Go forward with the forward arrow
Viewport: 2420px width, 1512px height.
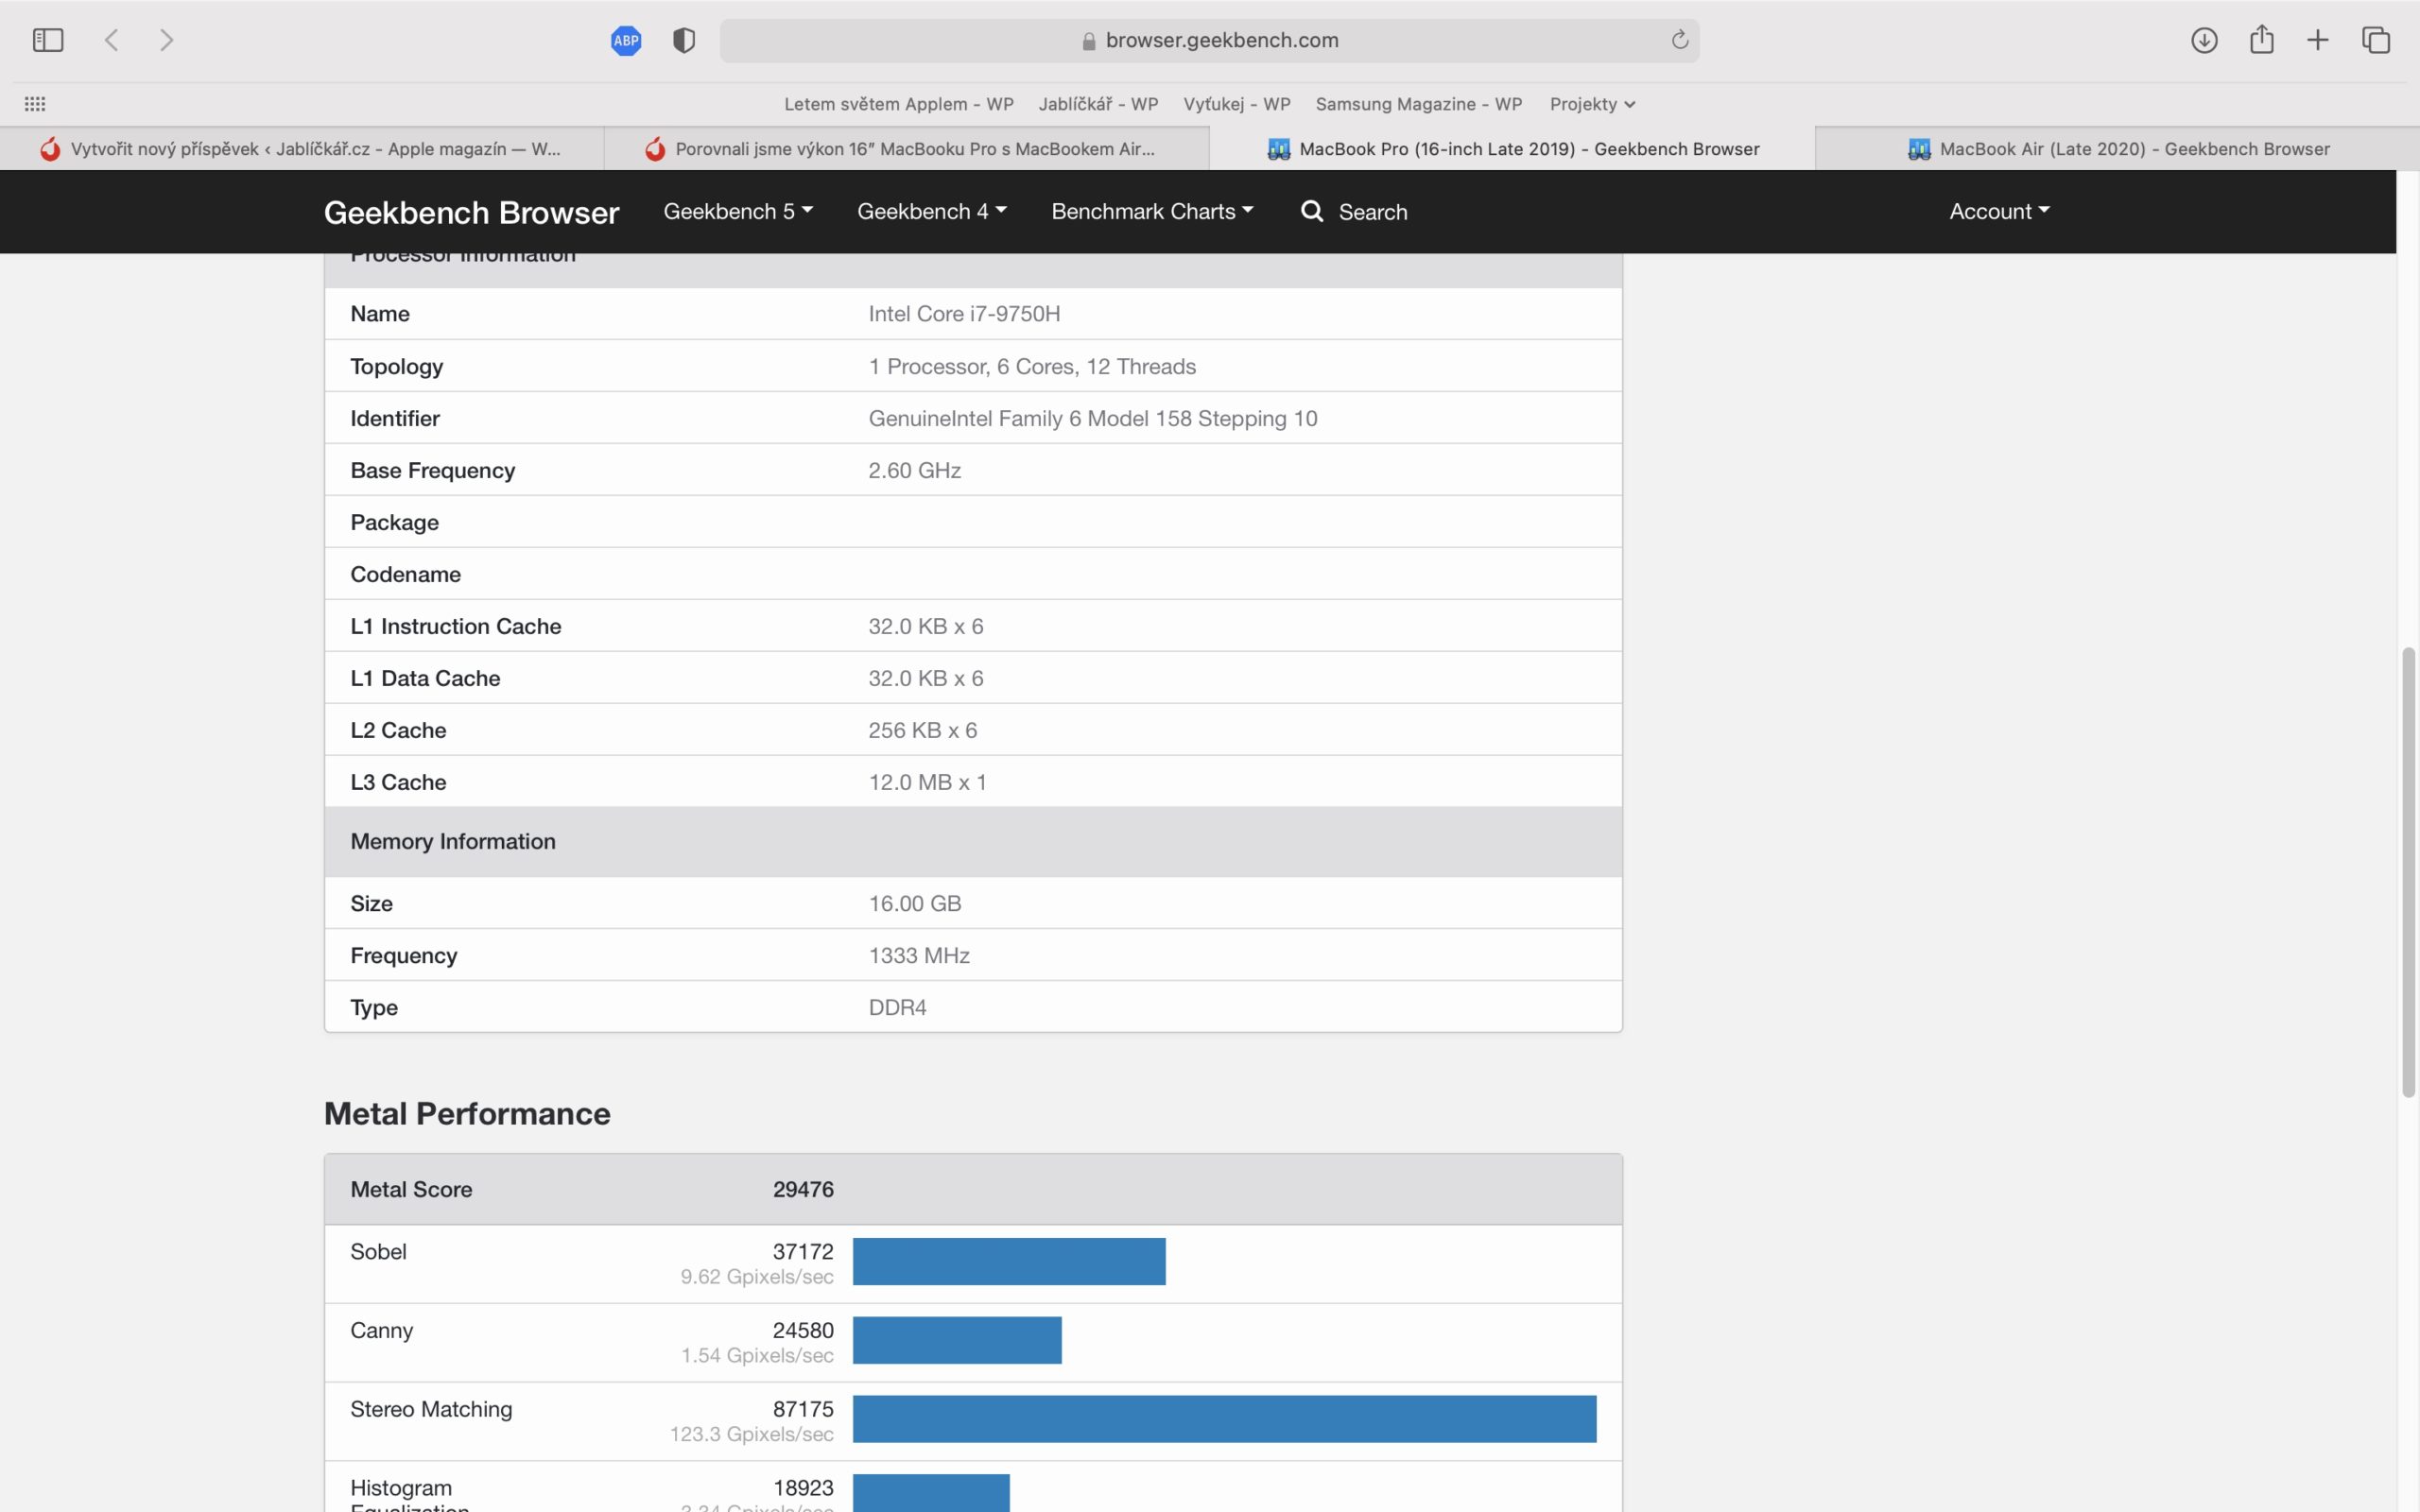(x=167, y=40)
